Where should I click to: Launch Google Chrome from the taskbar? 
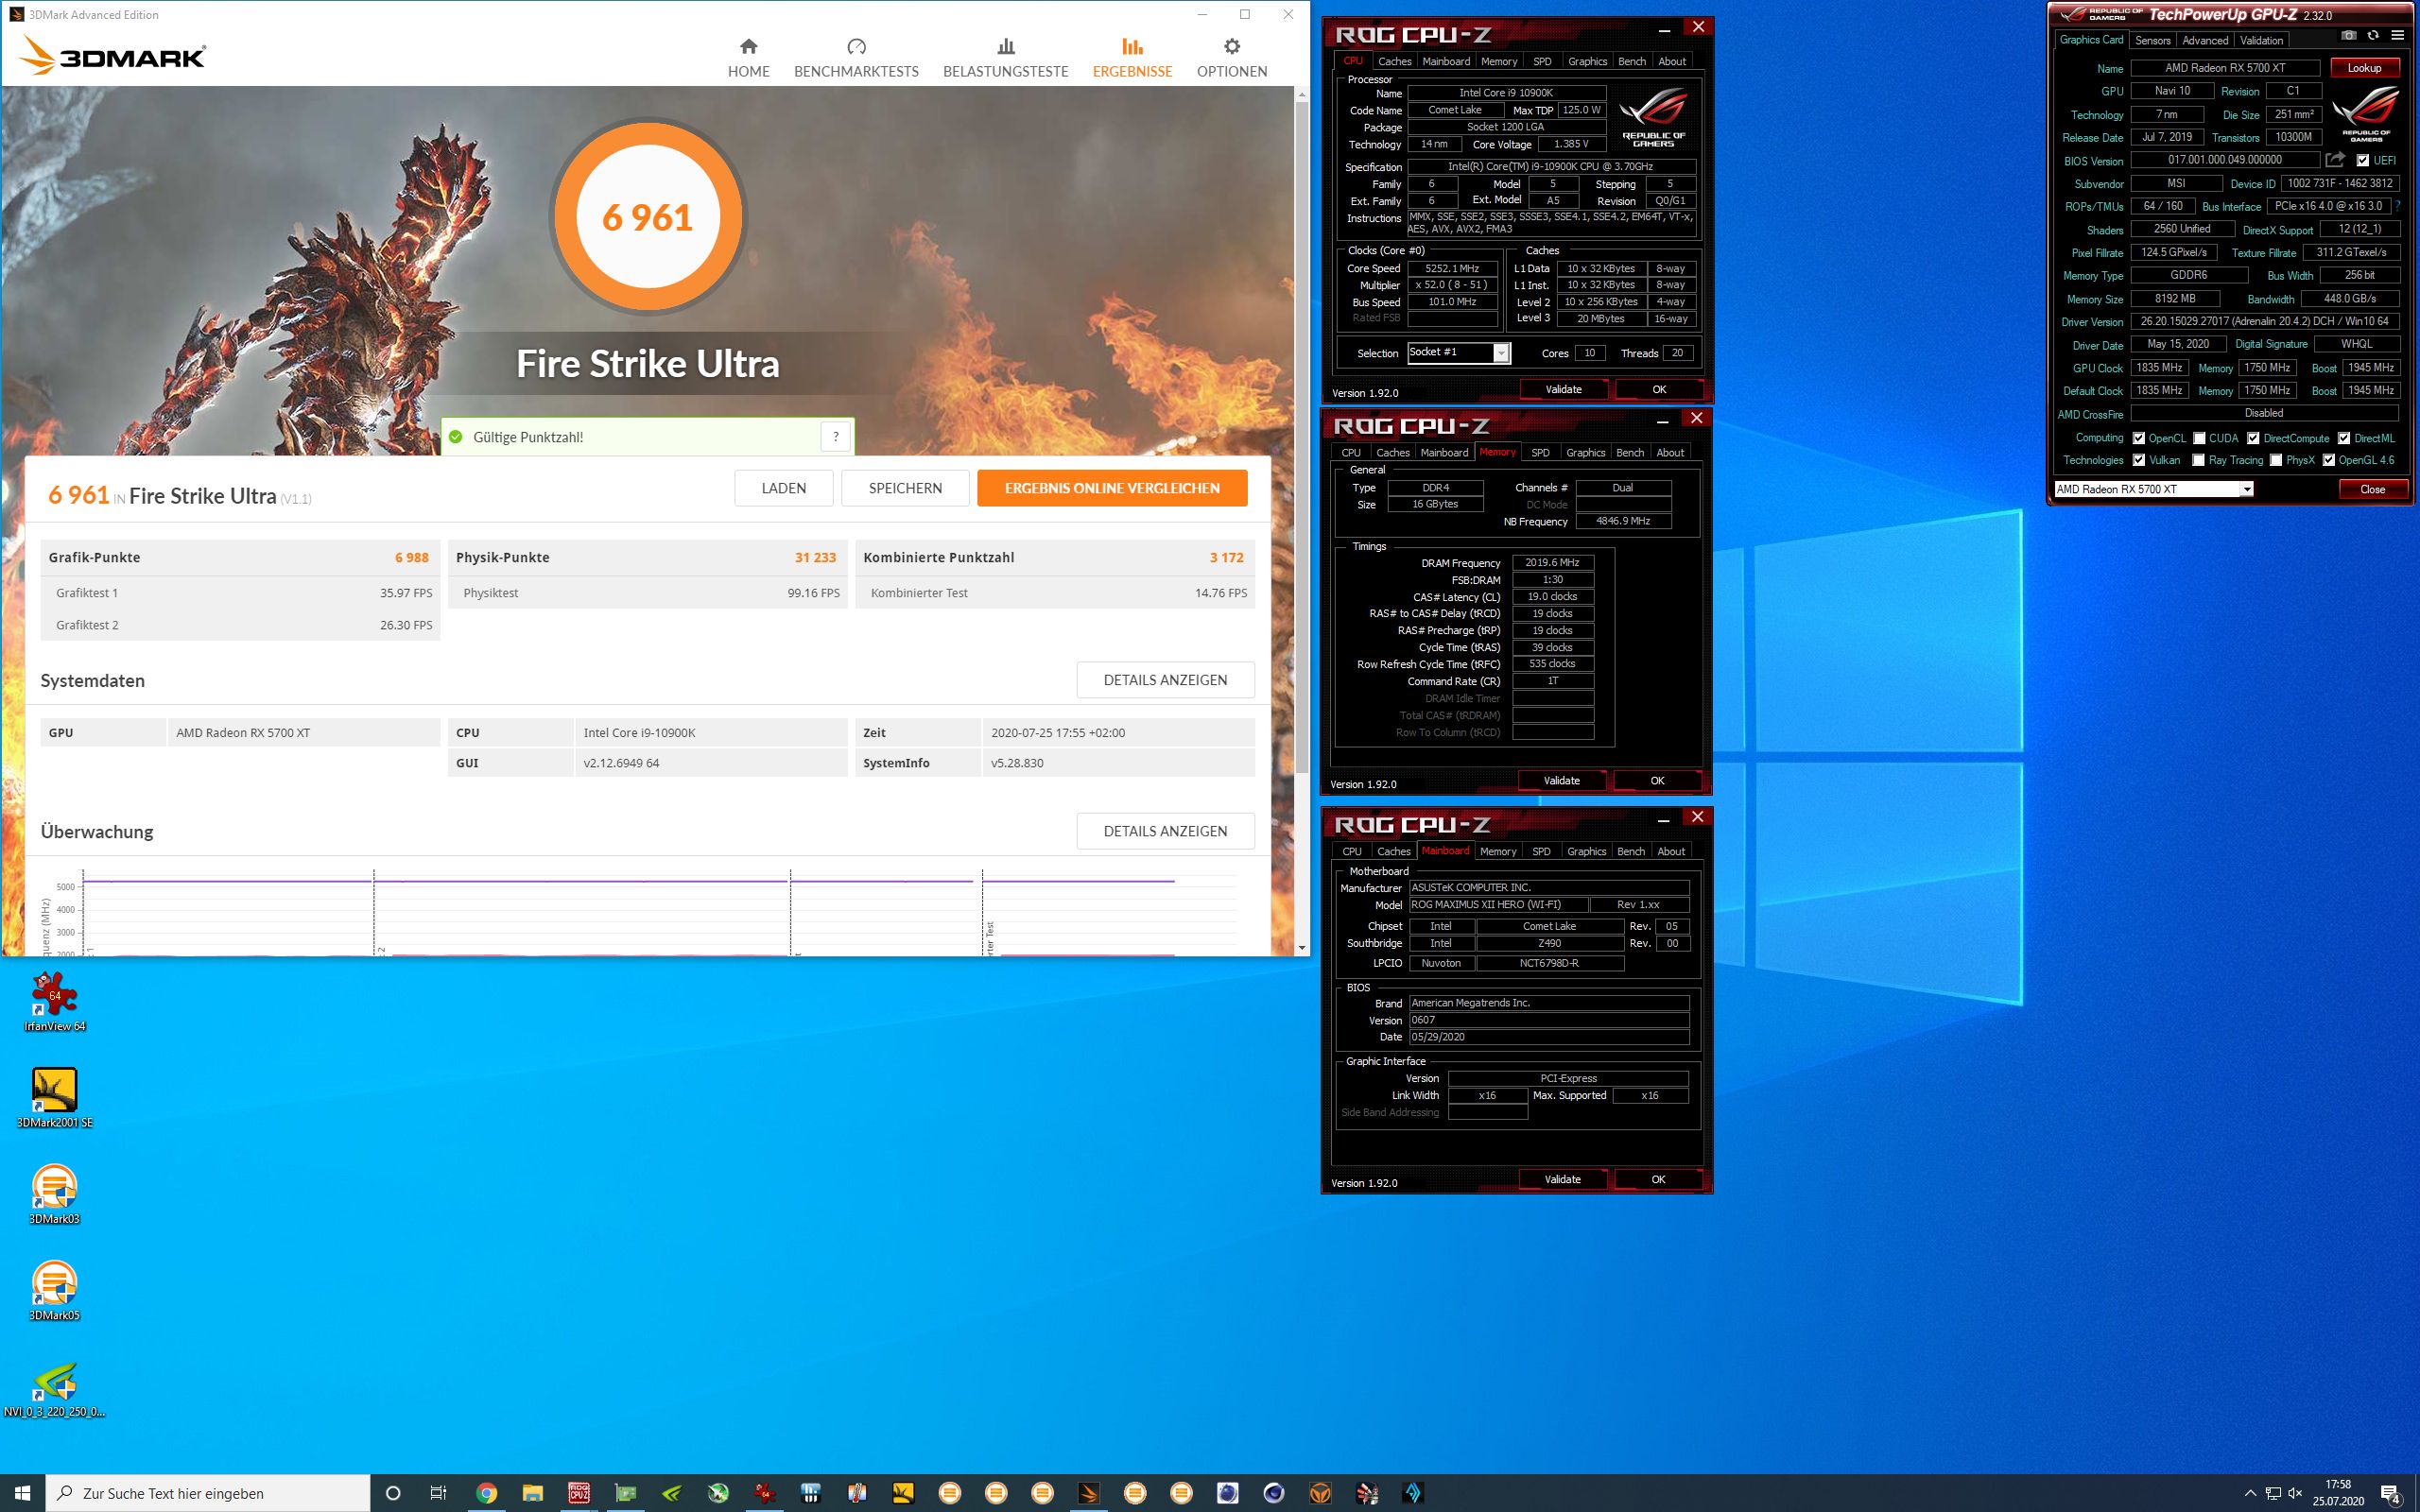click(x=486, y=1493)
